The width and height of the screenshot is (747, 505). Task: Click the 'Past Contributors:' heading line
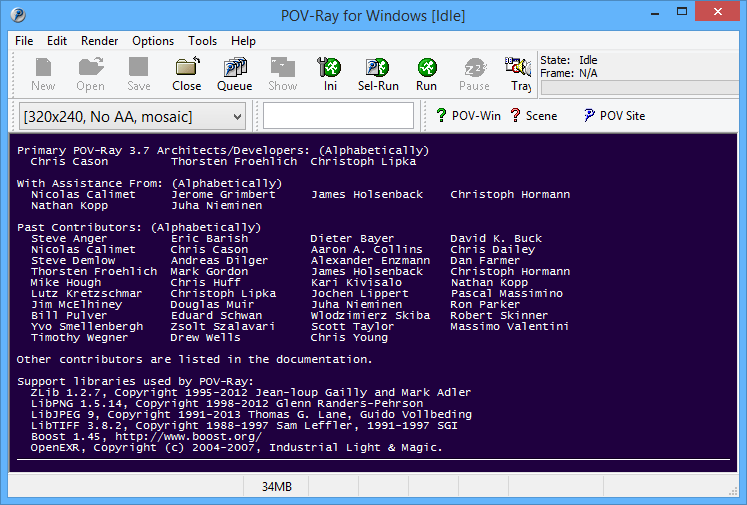[x=139, y=227]
